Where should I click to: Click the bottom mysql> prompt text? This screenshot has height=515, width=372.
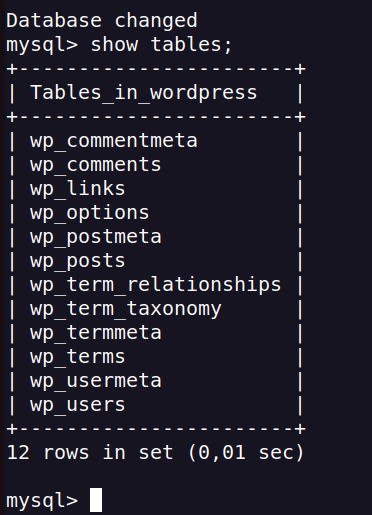pyautogui.click(x=42, y=501)
